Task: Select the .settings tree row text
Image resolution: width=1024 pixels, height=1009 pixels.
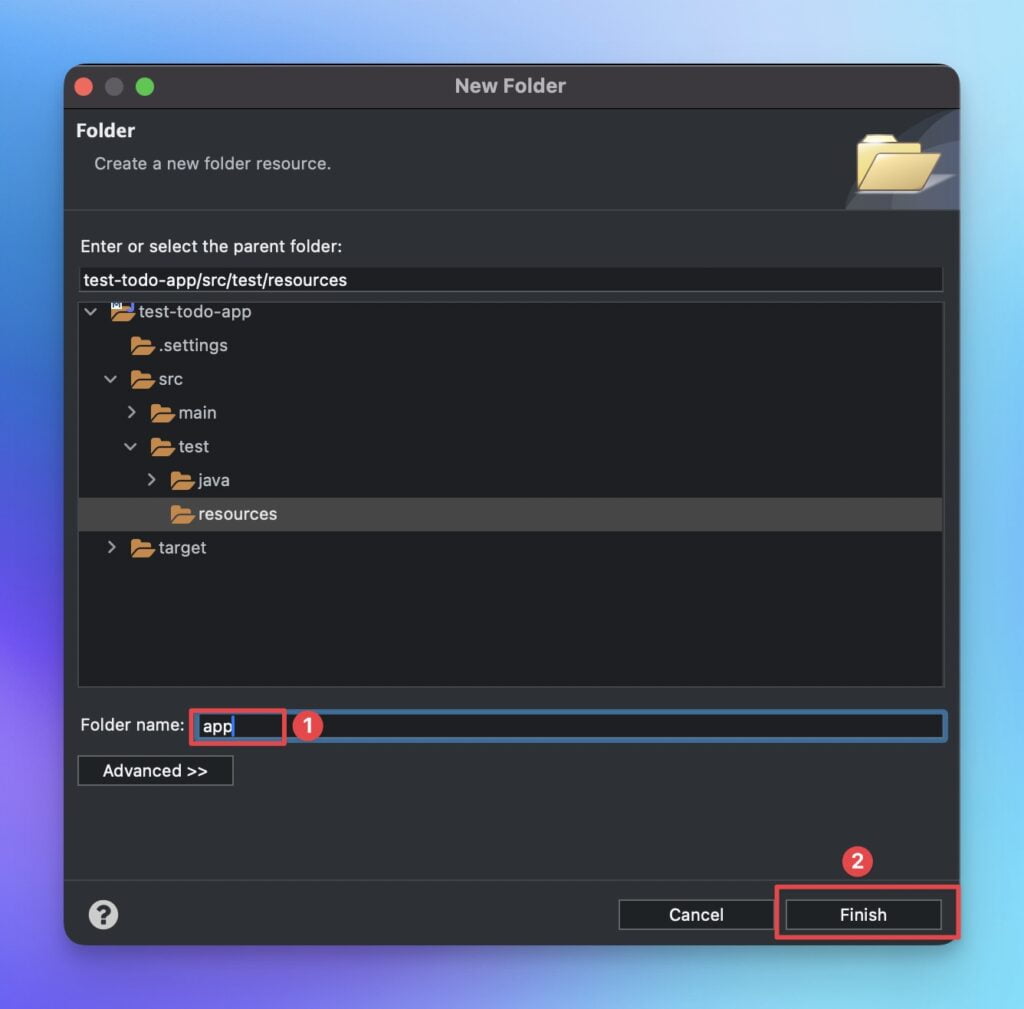Action: [x=193, y=345]
